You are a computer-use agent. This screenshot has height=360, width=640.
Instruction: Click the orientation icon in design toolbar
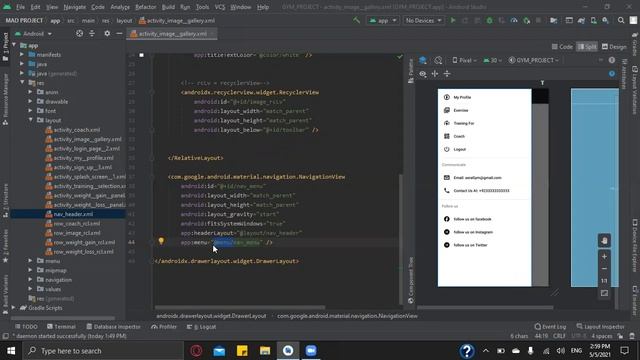click(438, 60)
